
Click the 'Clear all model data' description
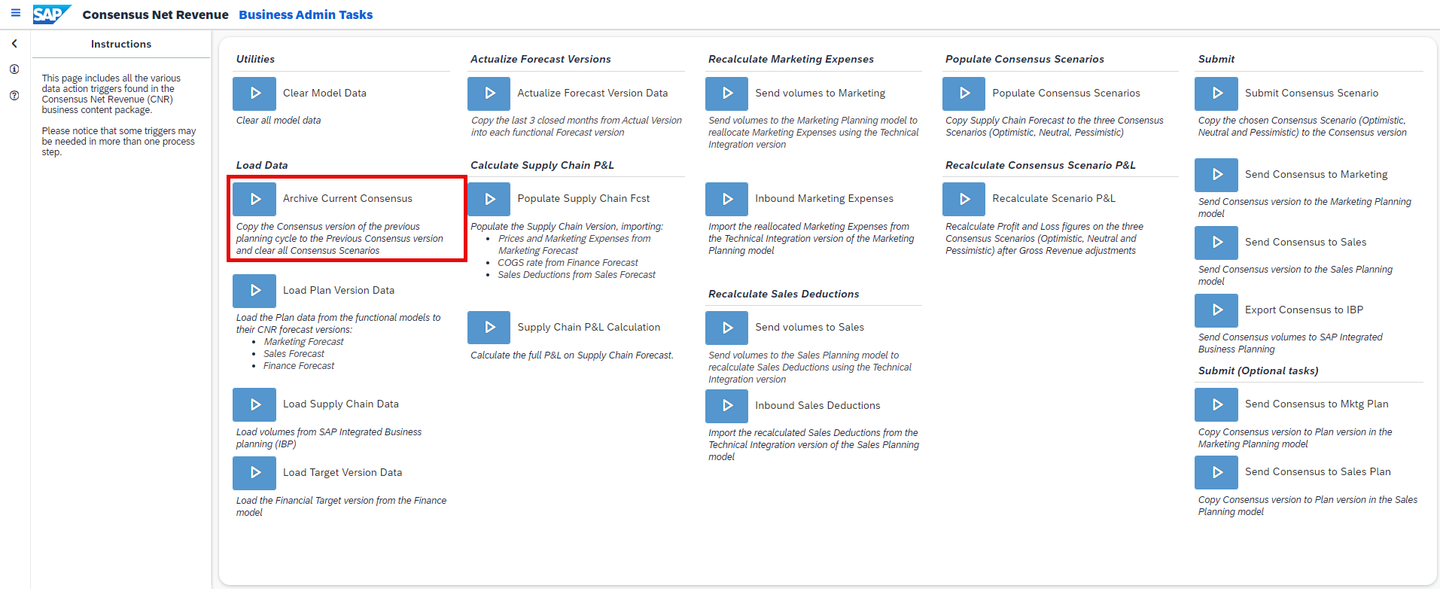click(279, 121)
